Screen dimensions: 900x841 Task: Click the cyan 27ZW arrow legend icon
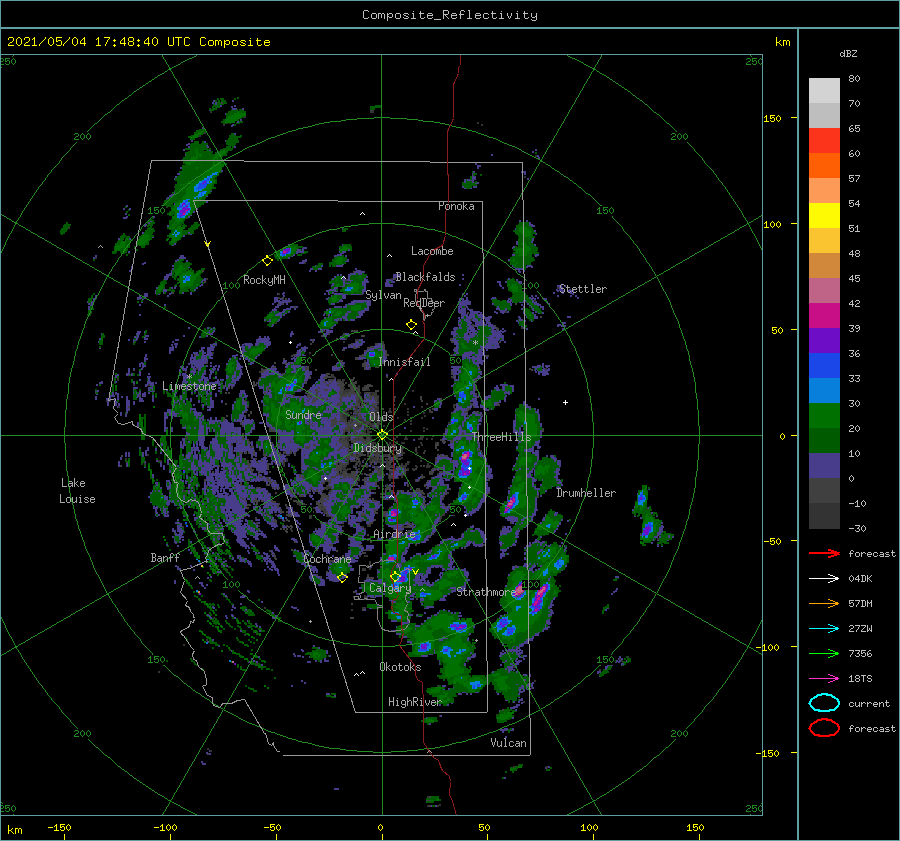pos(824,629)
